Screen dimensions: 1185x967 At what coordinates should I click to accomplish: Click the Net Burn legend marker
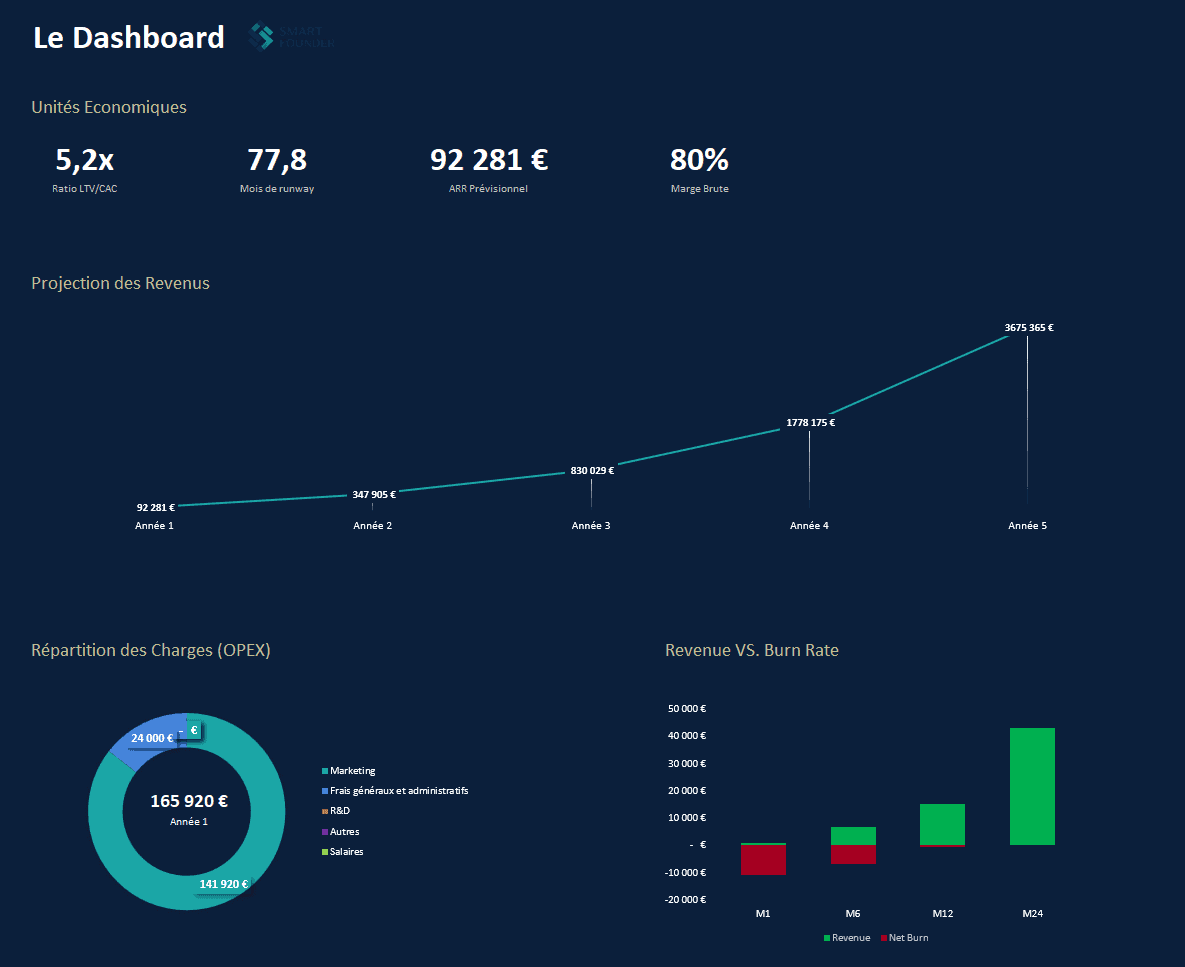tap(884, 938)
